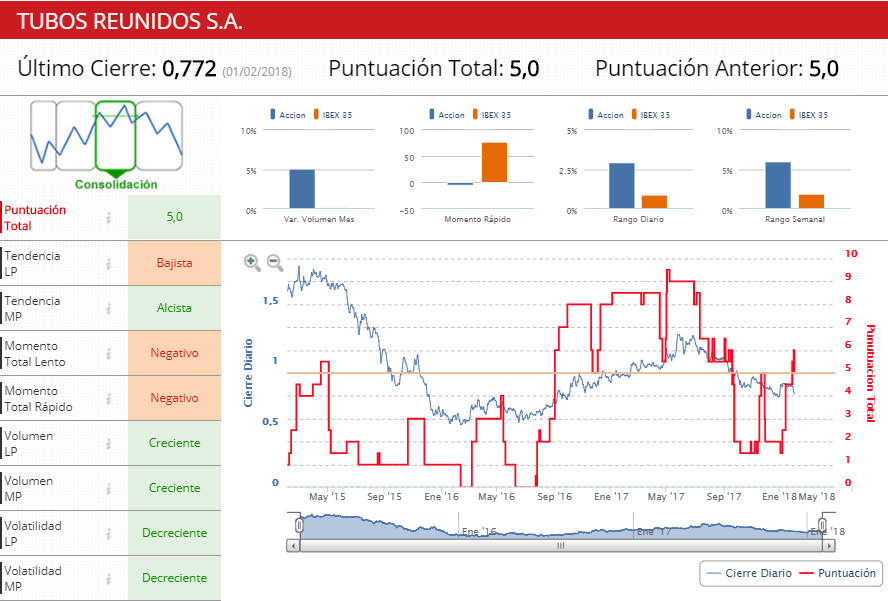Zoom out on the price chart
Image resolution: width=888 pixels, height=601 pixels.
pos(275,262)
